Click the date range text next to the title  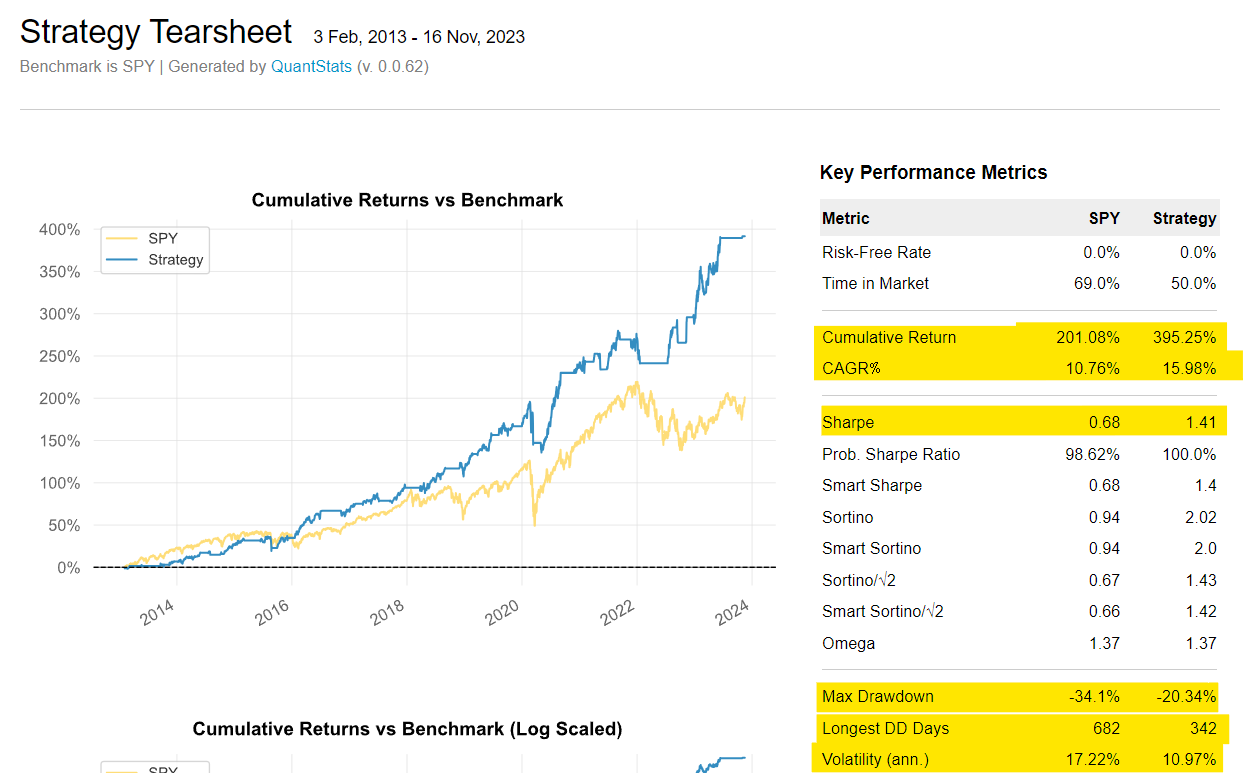pos(420,36)
